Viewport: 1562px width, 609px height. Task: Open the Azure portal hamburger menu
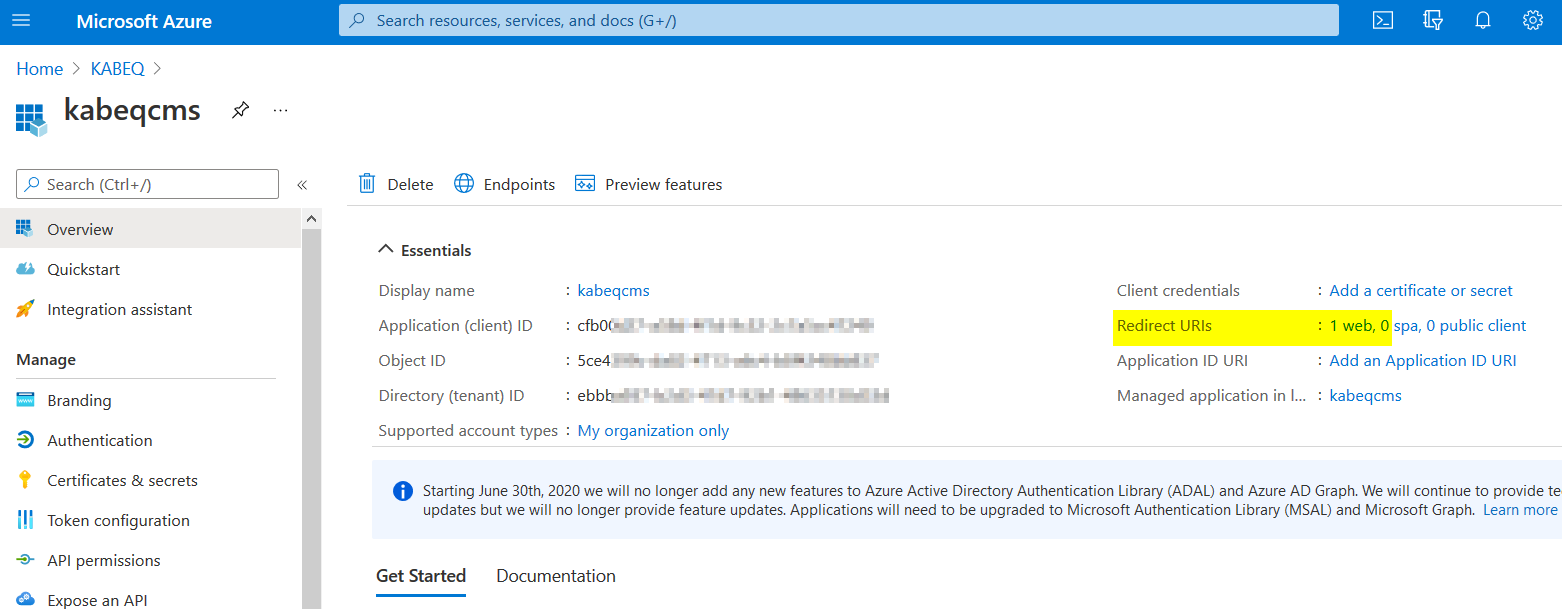pos(21,21)
